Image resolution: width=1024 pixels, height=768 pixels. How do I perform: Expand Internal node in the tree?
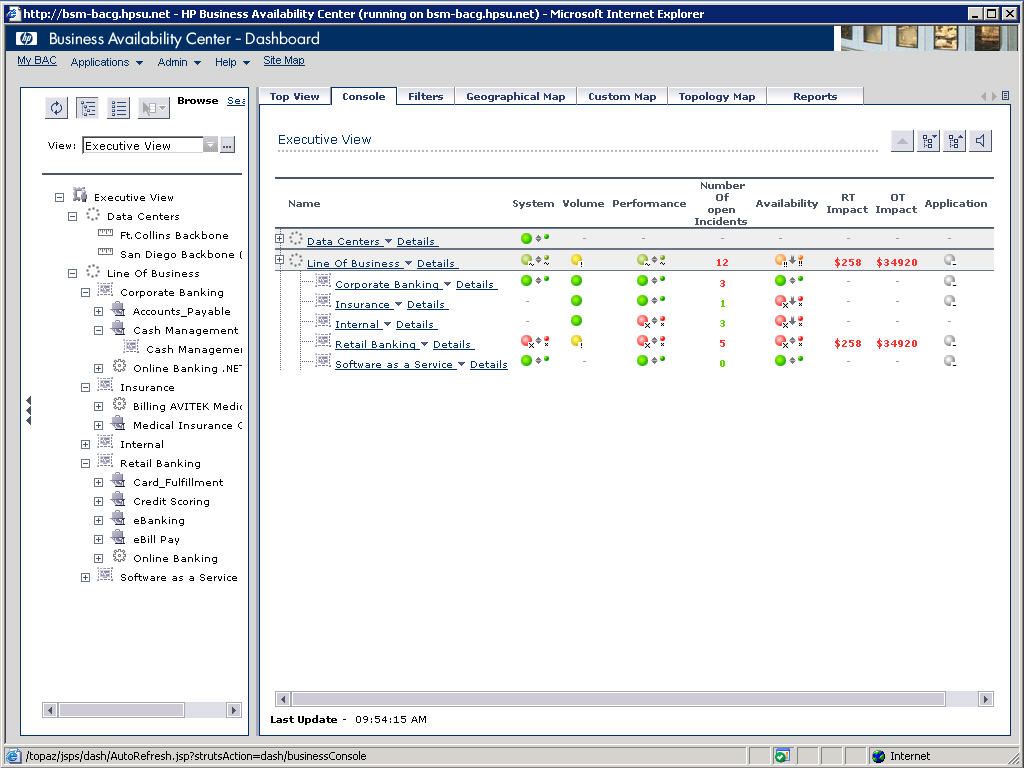click(86, 444)
